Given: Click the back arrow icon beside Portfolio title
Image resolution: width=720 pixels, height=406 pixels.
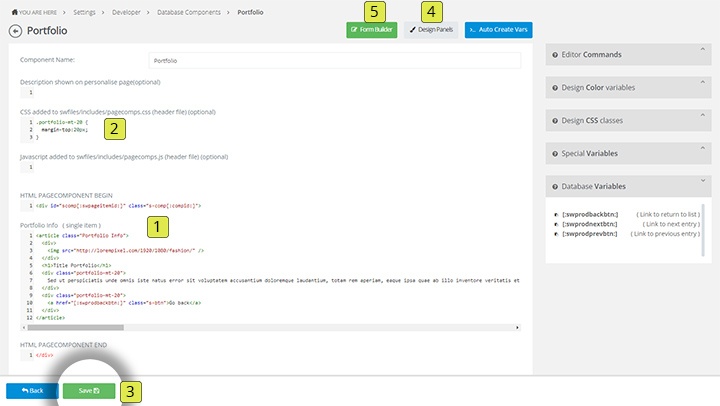Looking at the screenshot, I should [x=15, y=31].
